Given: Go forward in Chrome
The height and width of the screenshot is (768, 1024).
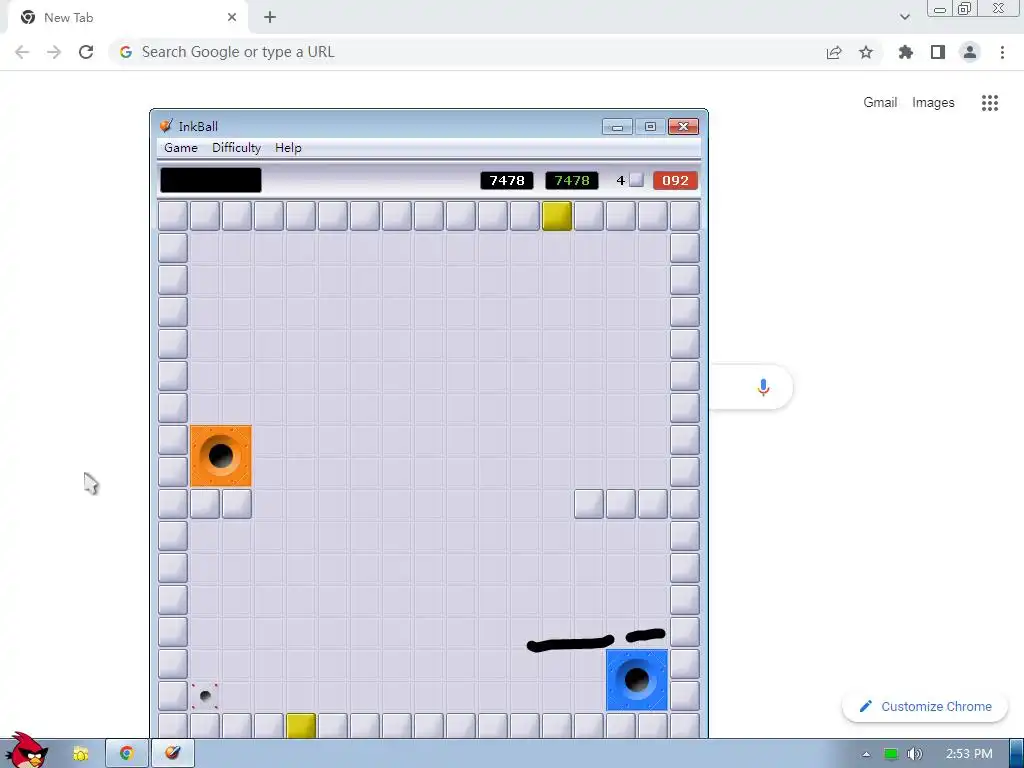Looking at the screenshot, I should (x=54, y=52).
